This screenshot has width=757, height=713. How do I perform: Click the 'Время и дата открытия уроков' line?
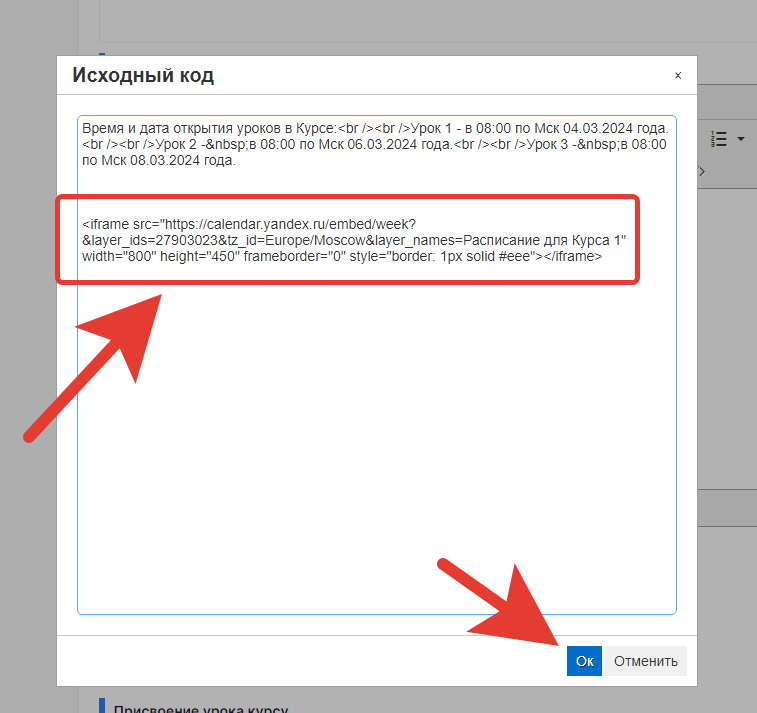375,128
